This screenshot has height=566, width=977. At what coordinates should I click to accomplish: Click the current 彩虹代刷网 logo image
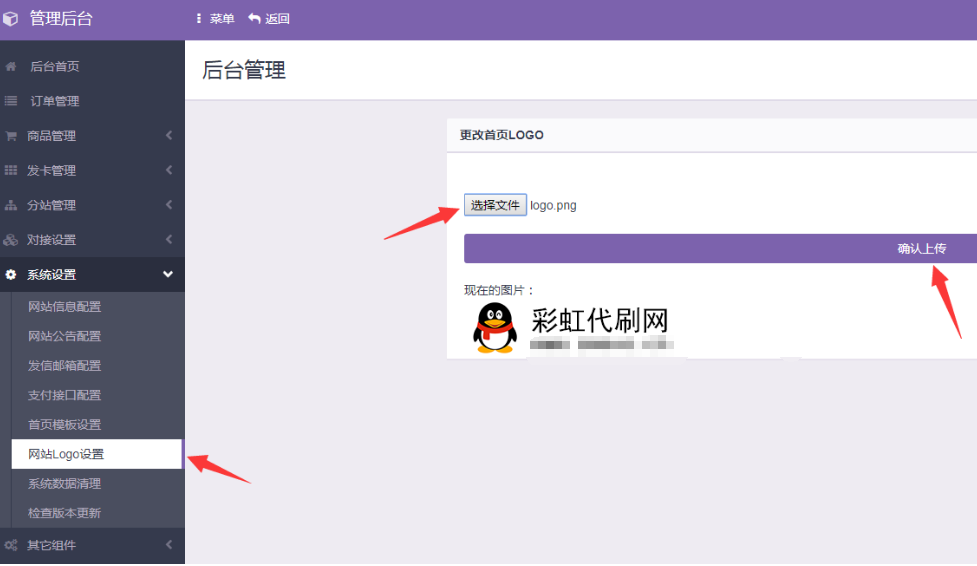[x=571, y=328]
